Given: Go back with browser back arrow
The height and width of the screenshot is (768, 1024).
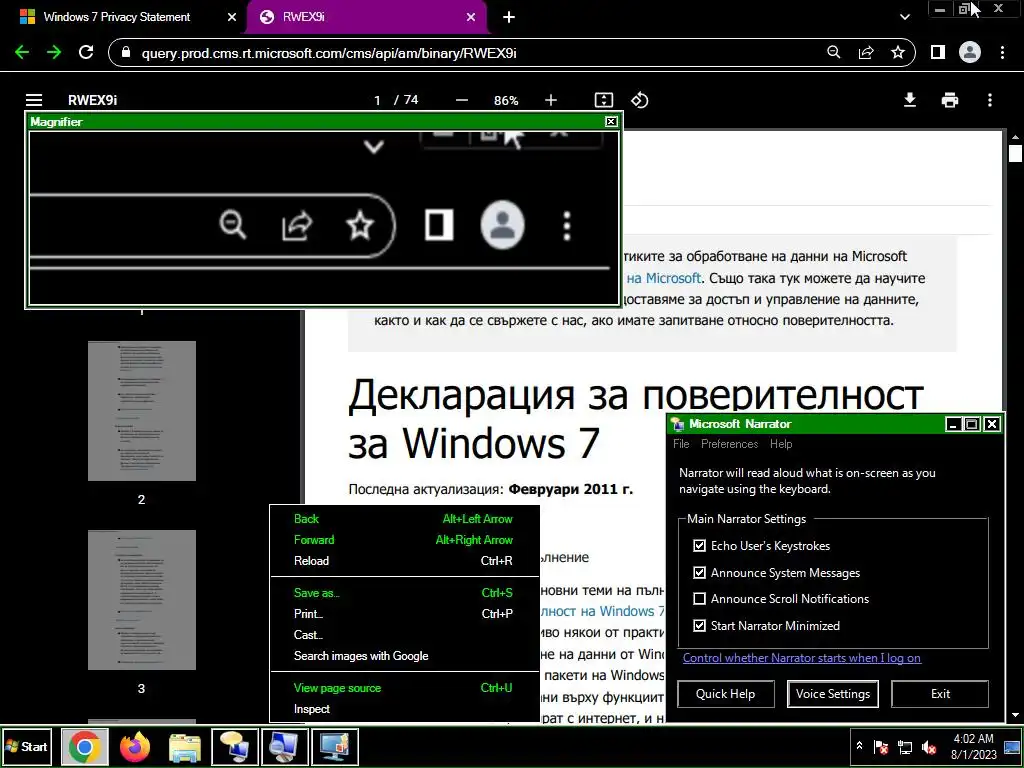Looking at the screenshot, I should tap(22, 52).
